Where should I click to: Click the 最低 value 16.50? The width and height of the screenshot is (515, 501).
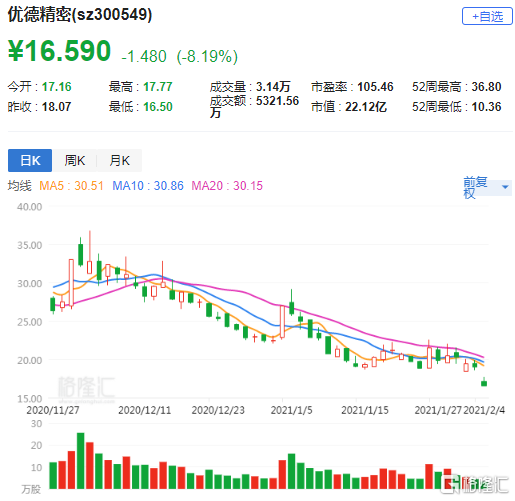coord(158,107)
